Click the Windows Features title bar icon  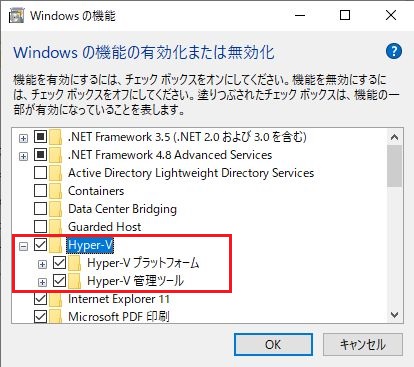(16, 16)
